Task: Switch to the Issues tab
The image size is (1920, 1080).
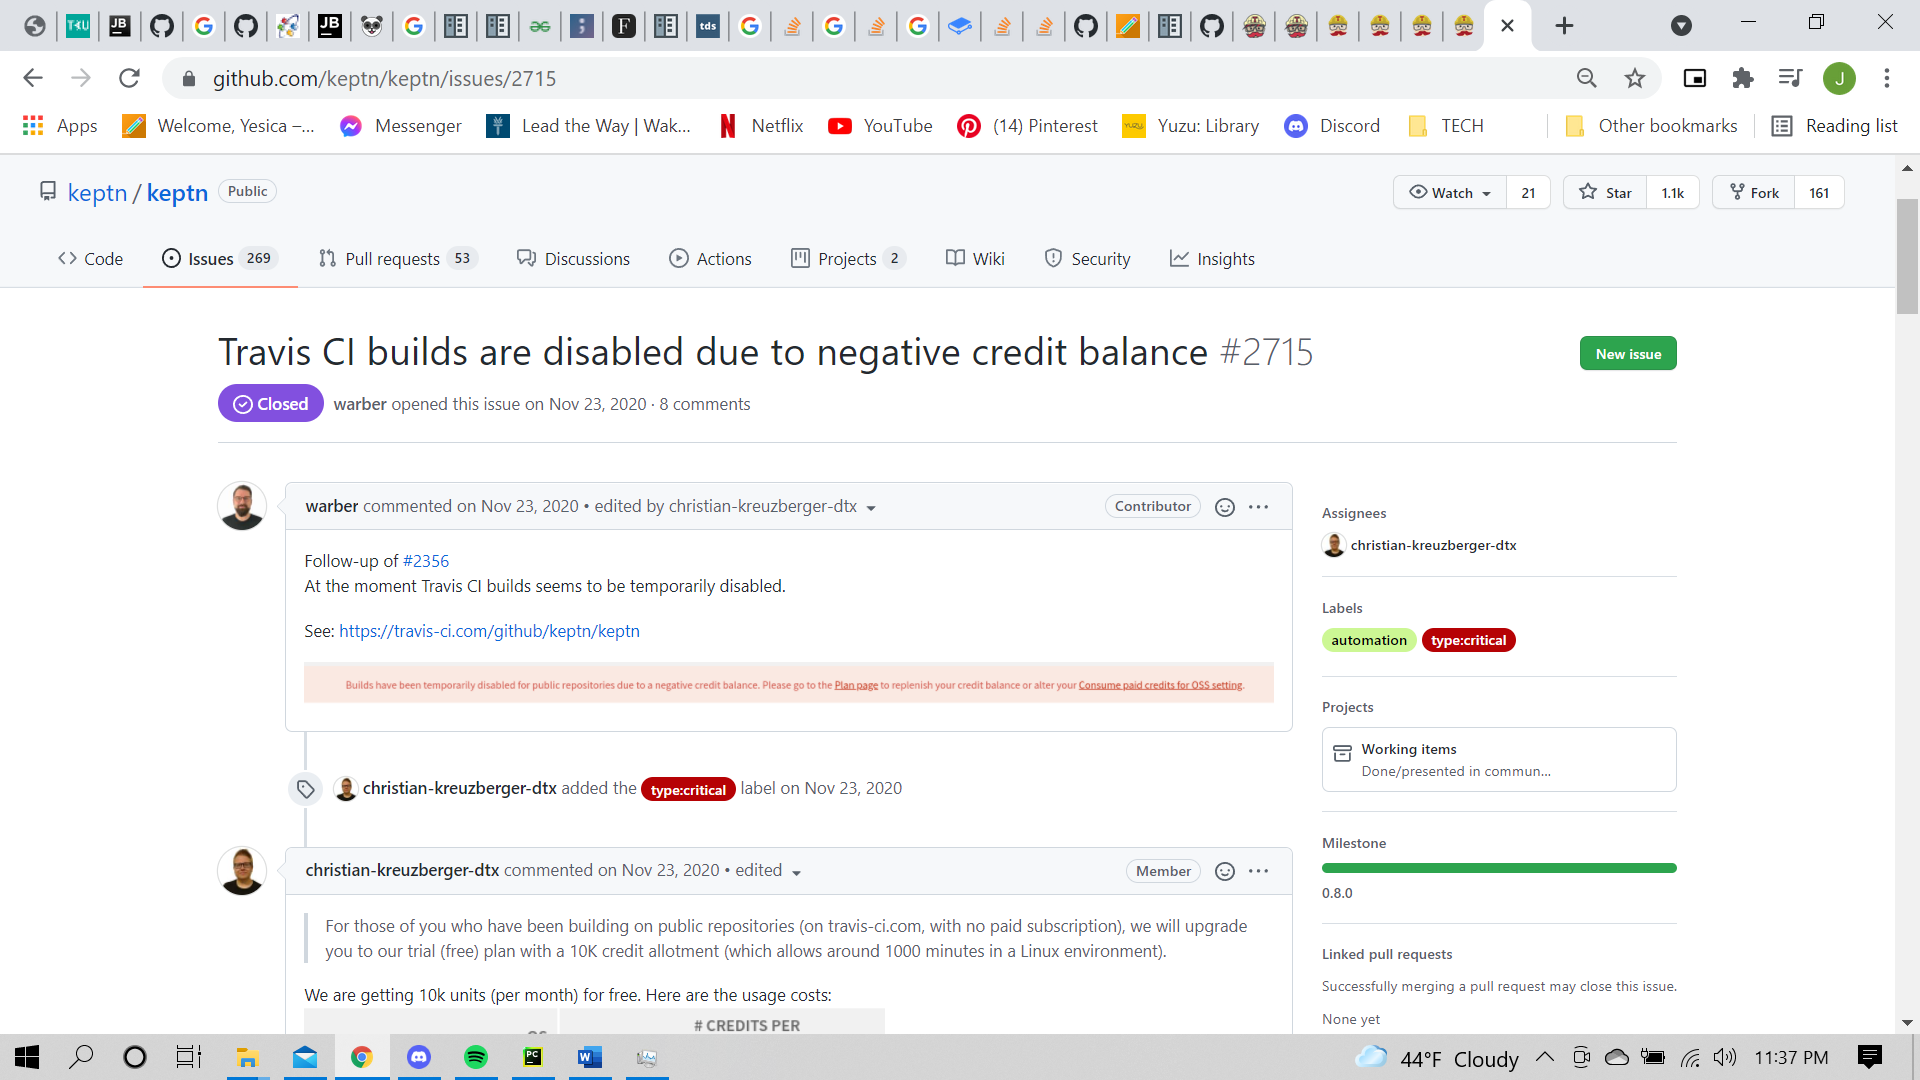Action: (219, 259)
